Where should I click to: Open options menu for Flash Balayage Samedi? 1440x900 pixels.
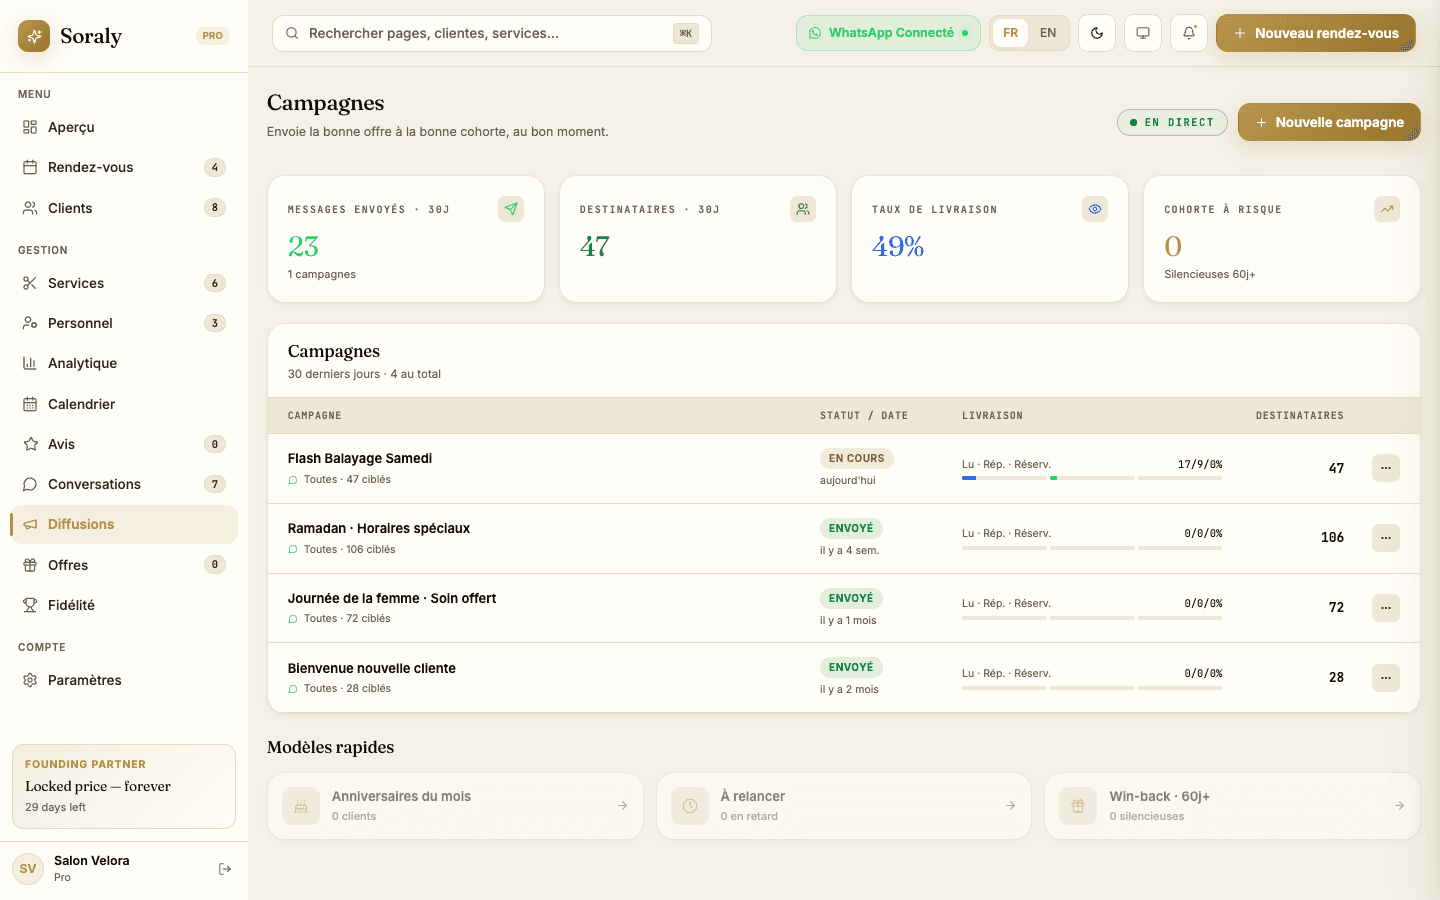1386,468
